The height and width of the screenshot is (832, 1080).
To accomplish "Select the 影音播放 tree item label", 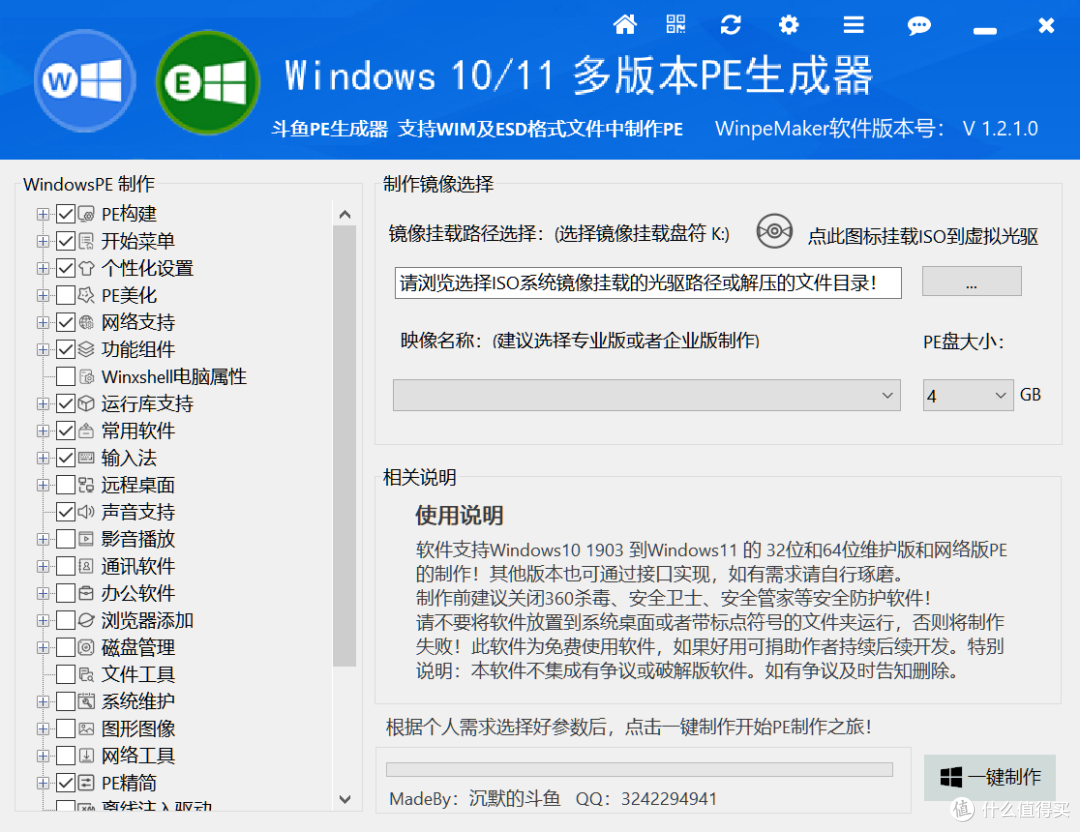I will click(138, 539).
